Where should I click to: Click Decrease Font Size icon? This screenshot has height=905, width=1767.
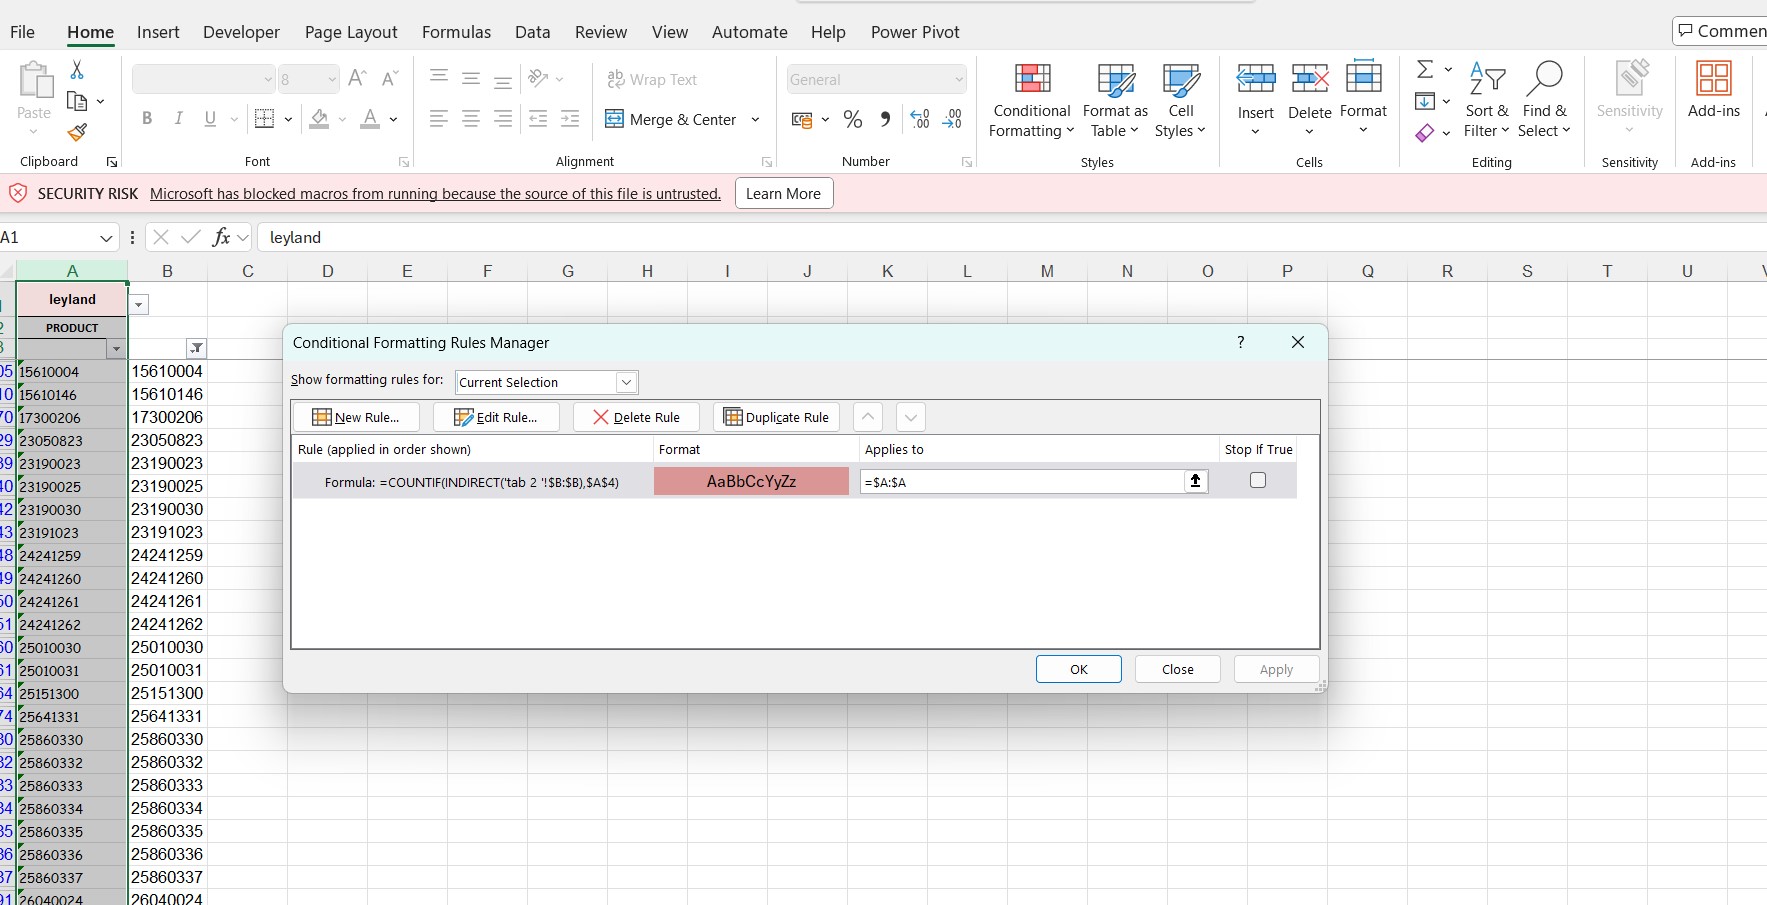[x=390, y=78]
